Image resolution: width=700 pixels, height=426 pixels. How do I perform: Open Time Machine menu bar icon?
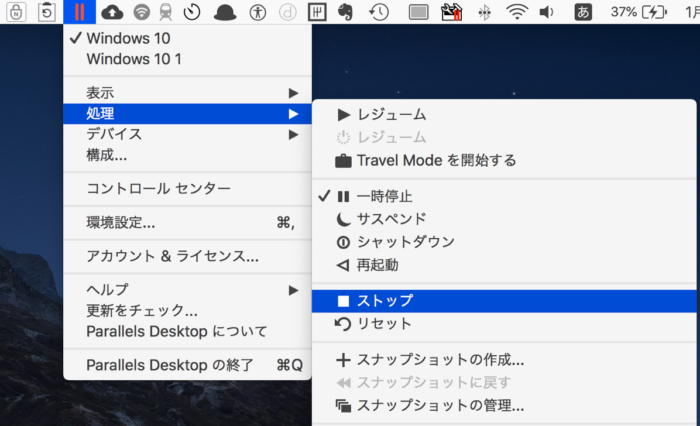[x=379, y=12]
